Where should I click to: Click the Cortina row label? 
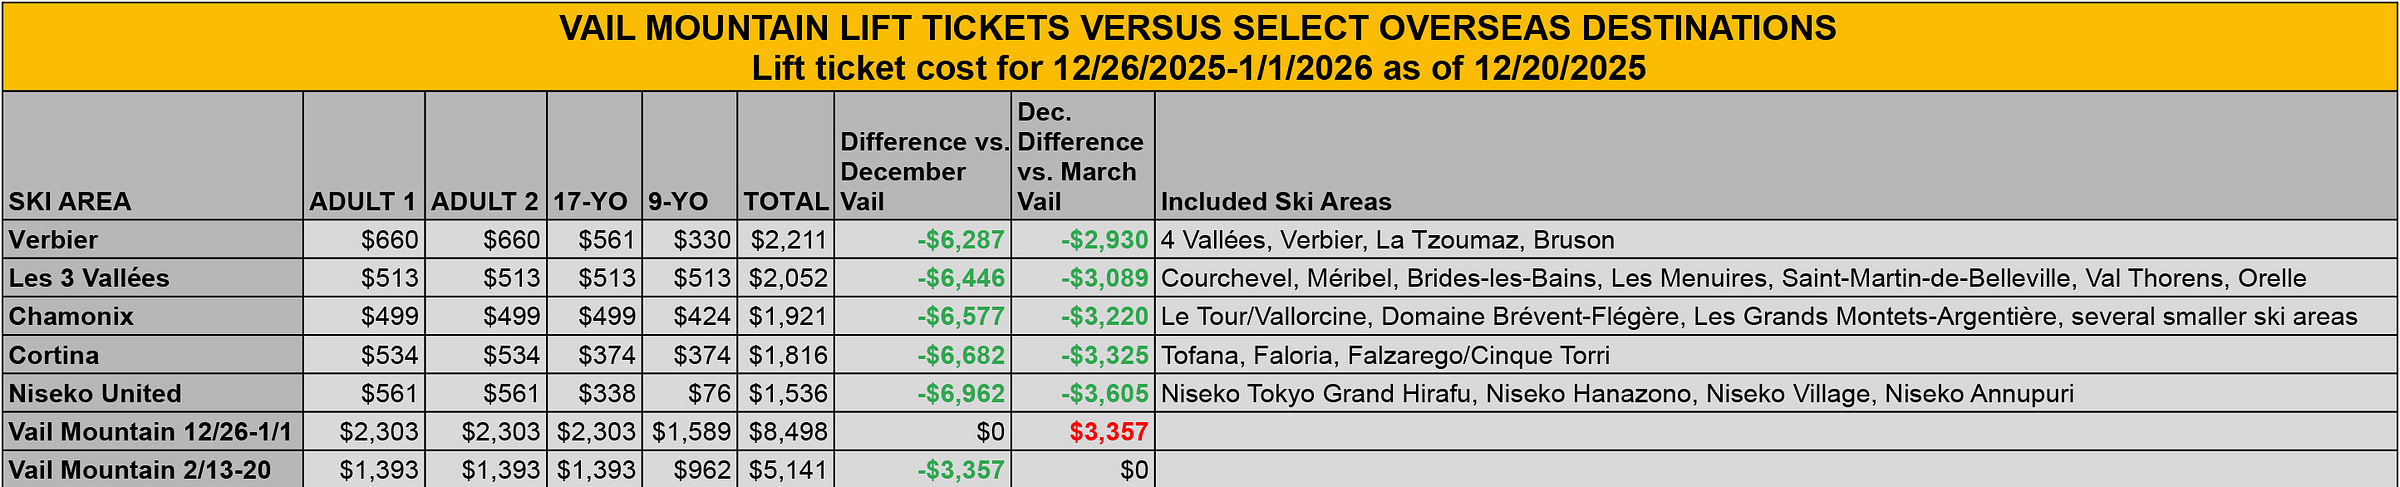pyautogui.click(x=54, y=356)
